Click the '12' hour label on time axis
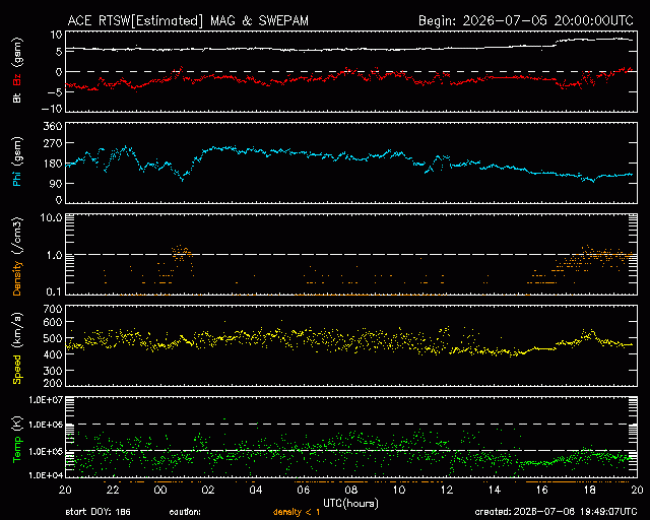The width and height of the screenshot is (650, 520). coord(446,490)
